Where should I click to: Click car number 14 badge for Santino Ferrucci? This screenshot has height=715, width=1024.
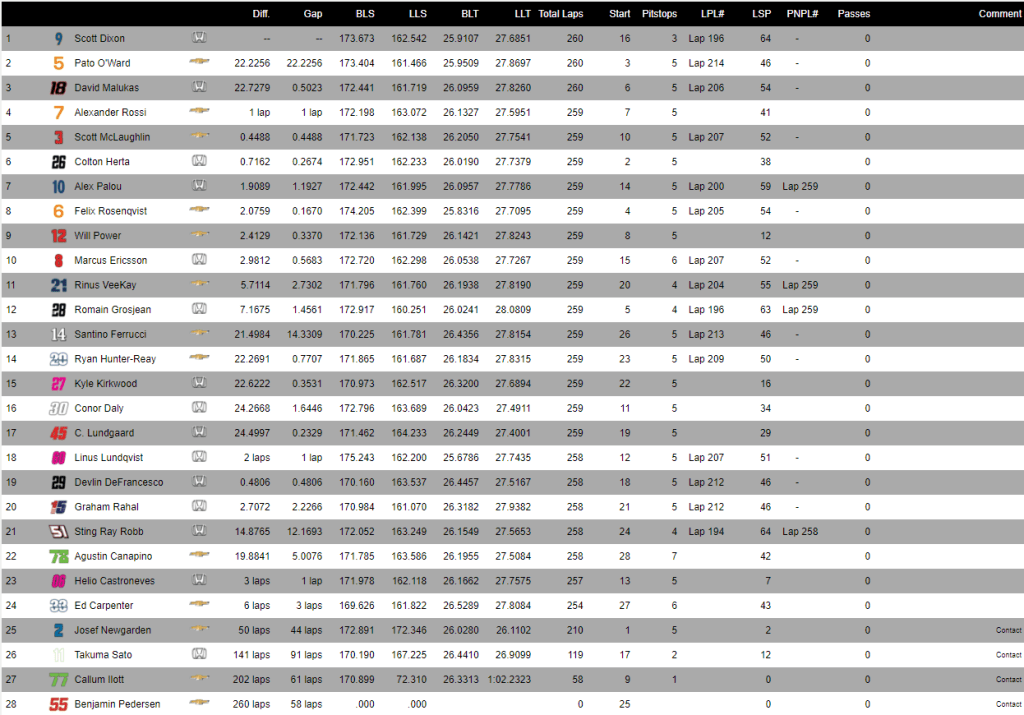tap(59, 334)
